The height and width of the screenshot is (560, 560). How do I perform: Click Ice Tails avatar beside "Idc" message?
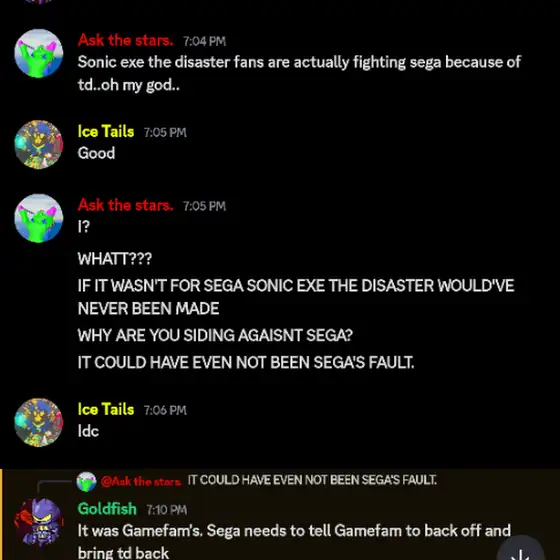(39, 422)
